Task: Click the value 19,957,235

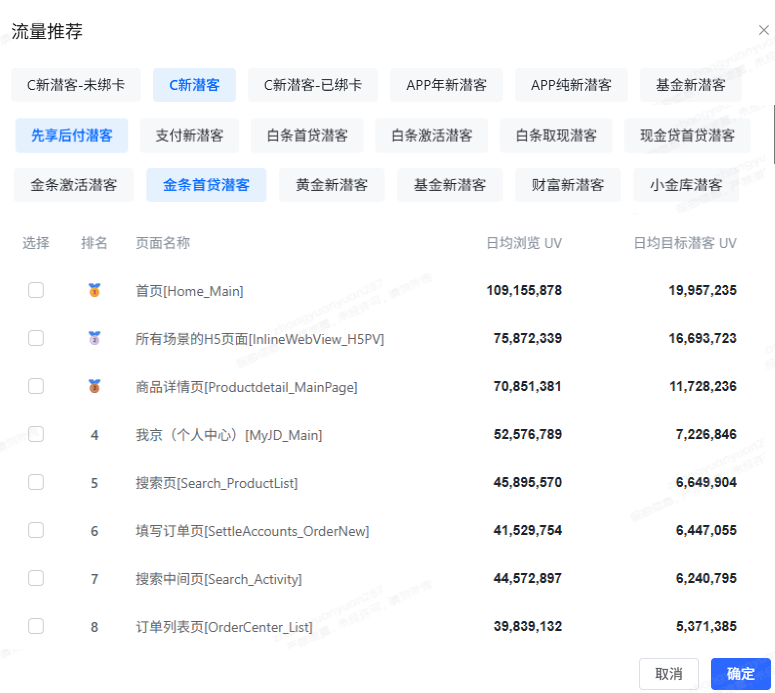Action: click(702, 290)
